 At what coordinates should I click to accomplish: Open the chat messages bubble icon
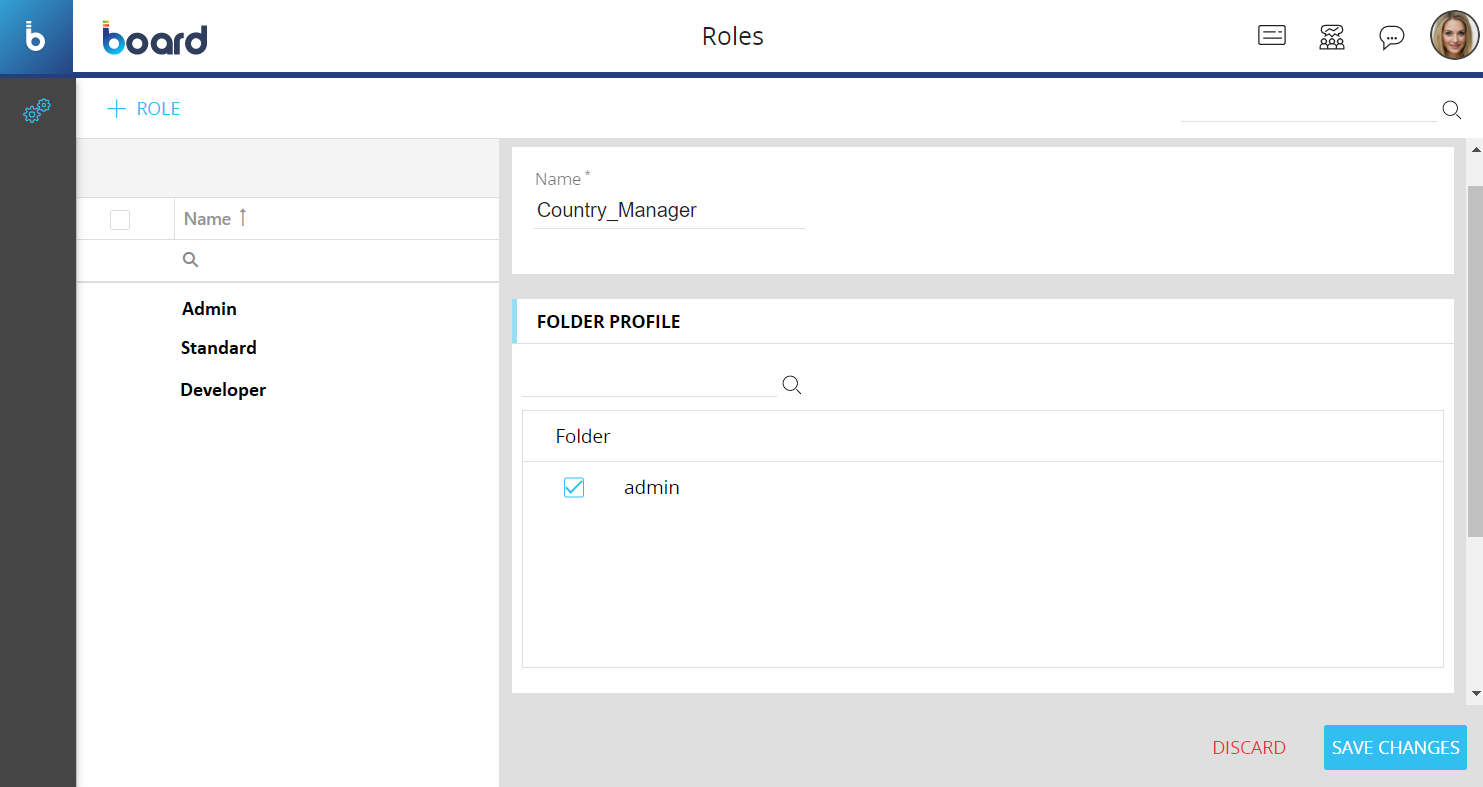1391,37
